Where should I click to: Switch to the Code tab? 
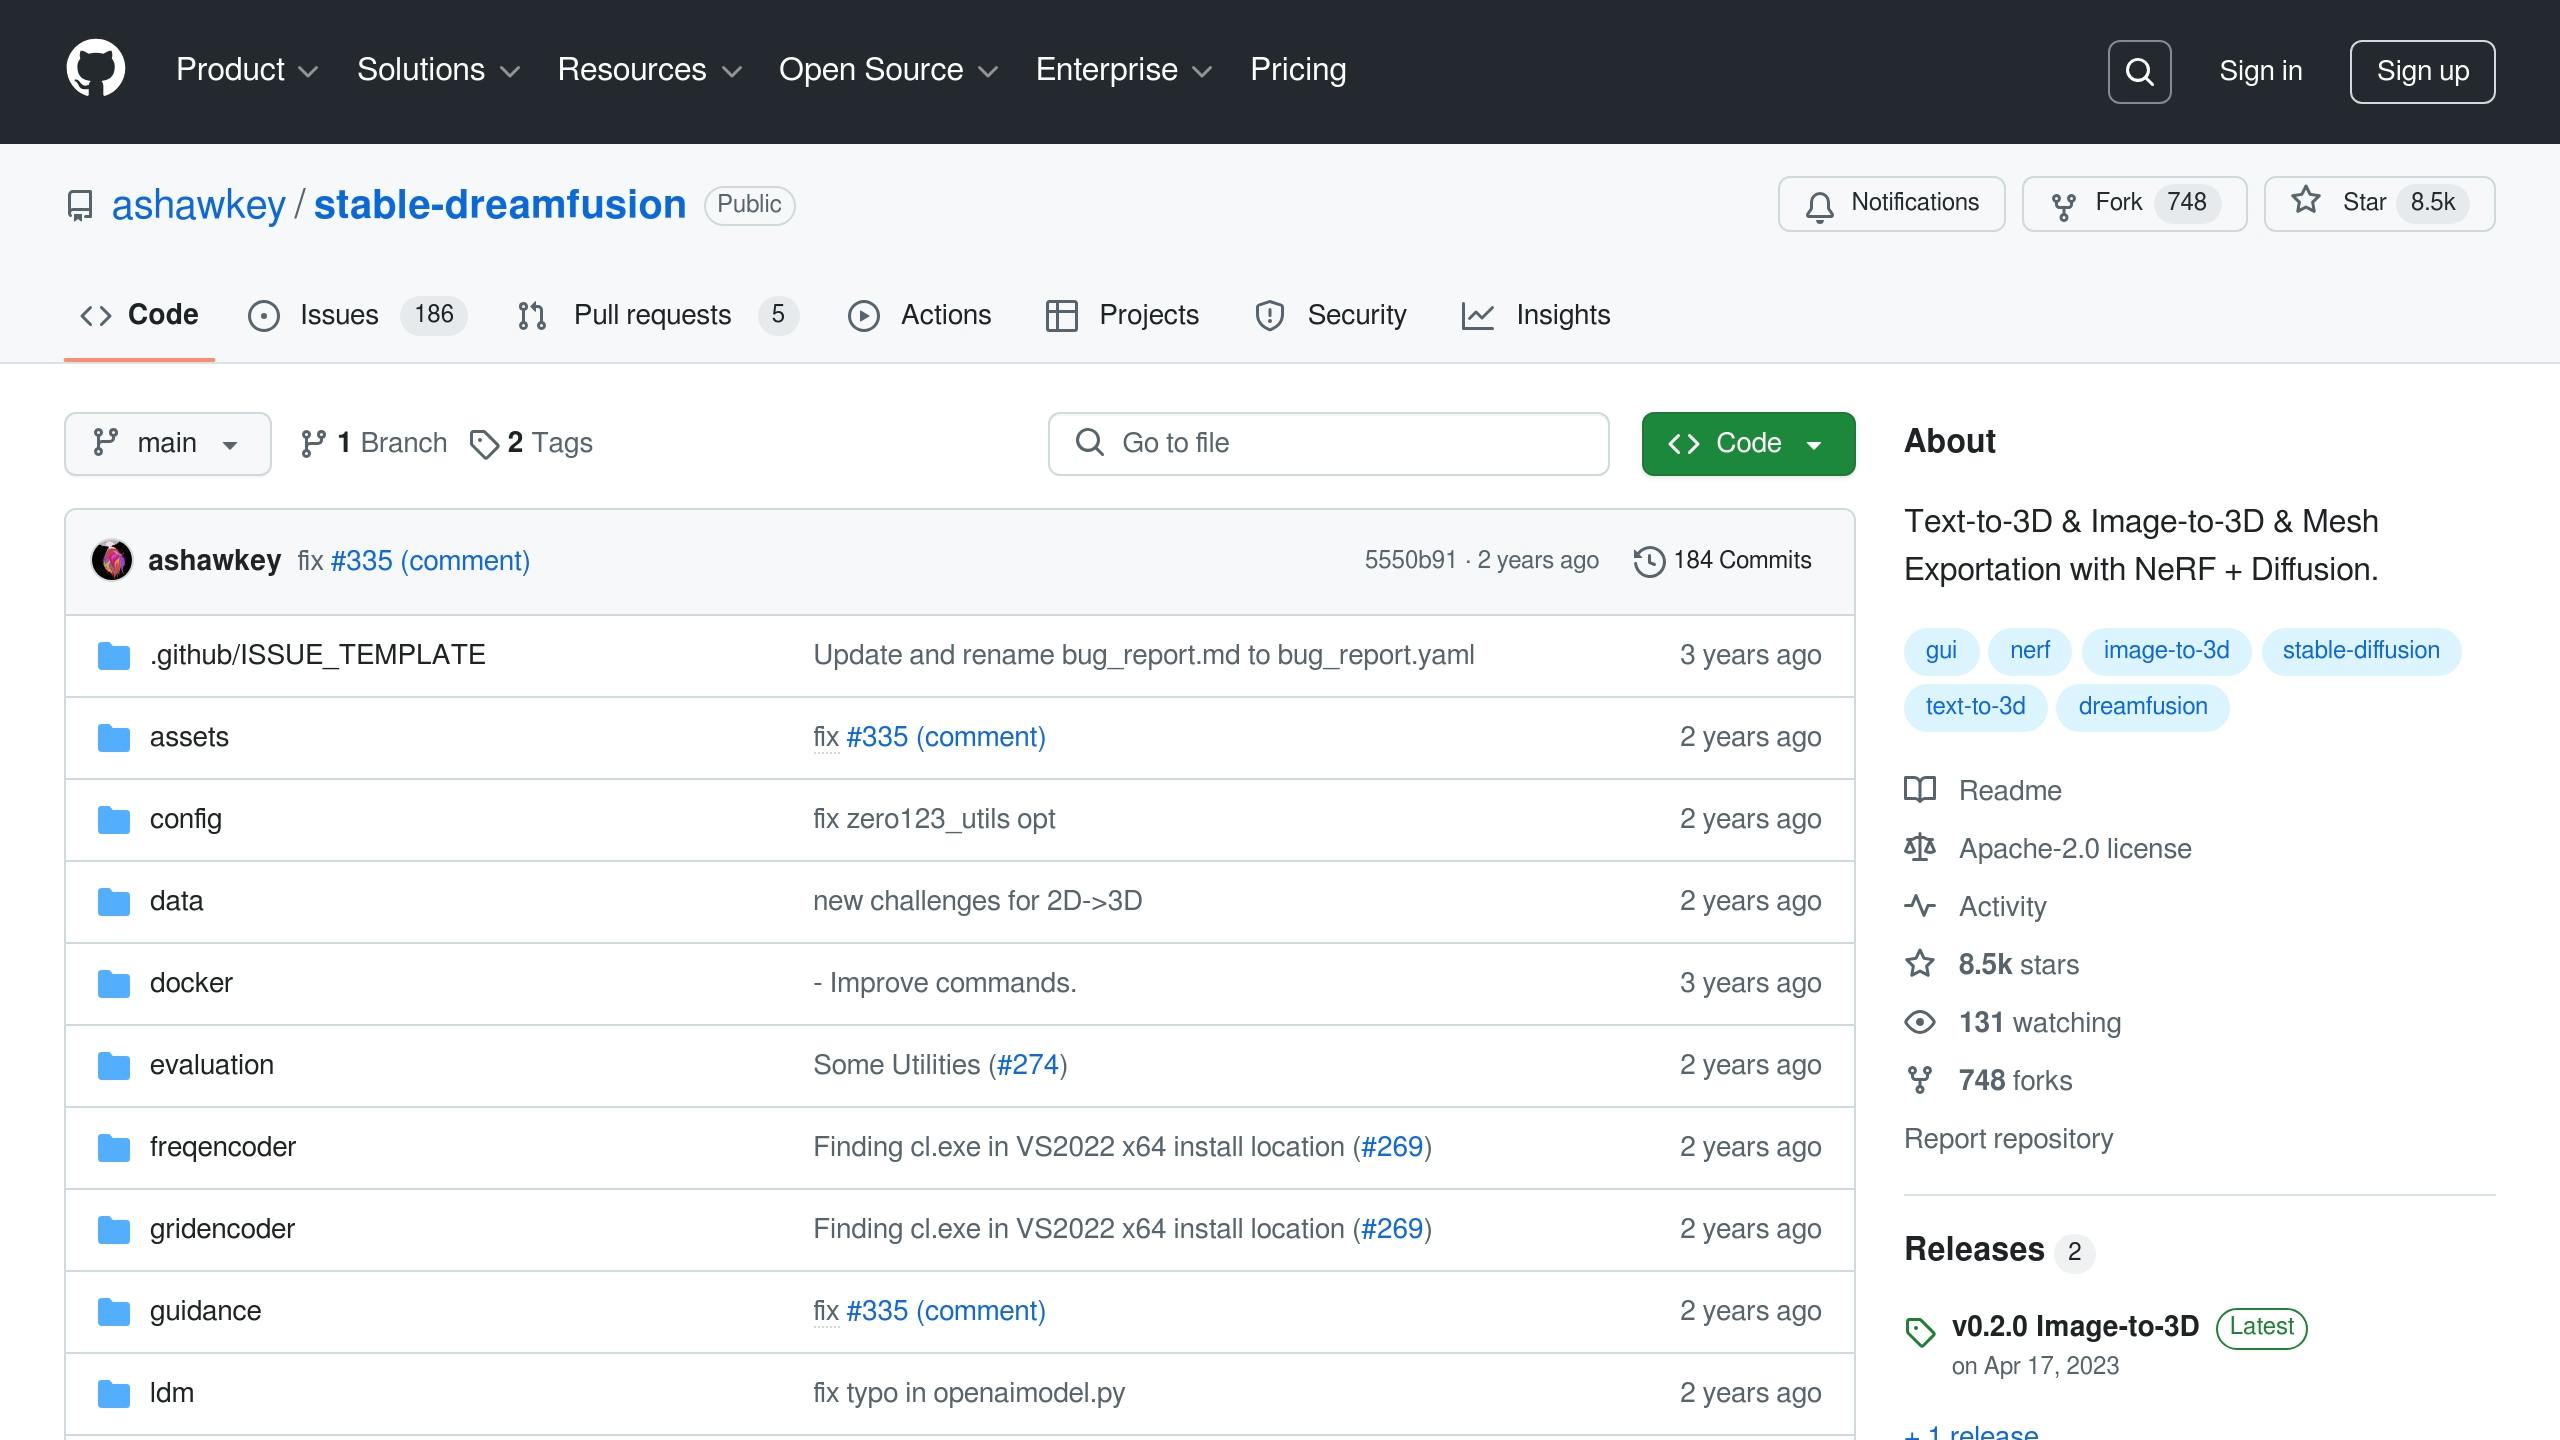pyautogui.click(x=139, y=315)
